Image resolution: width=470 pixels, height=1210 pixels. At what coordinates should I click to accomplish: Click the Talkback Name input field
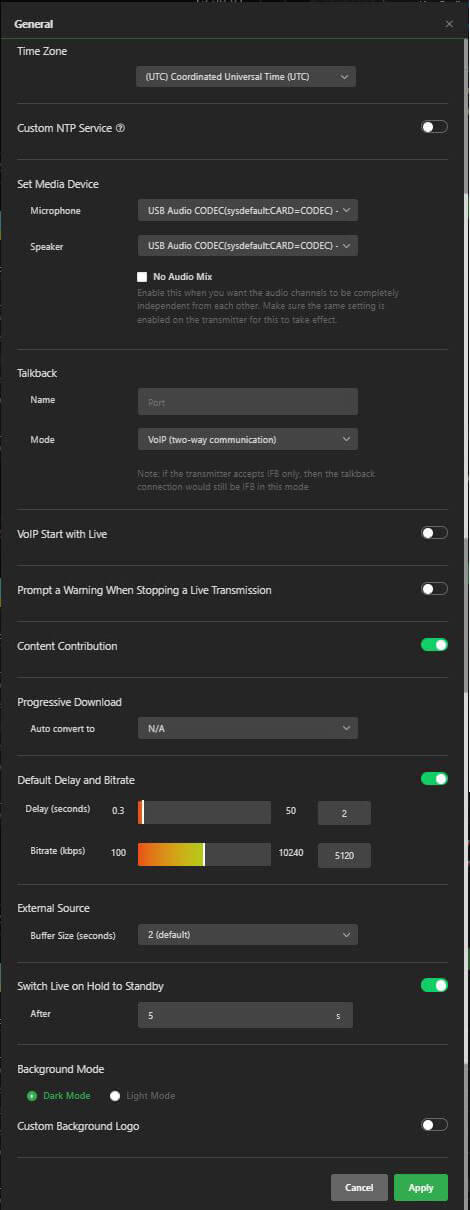click(x=247, y=402)
